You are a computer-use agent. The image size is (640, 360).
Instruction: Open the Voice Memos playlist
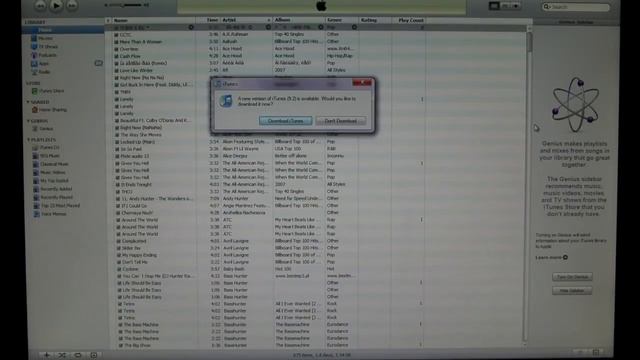[53, 214]
